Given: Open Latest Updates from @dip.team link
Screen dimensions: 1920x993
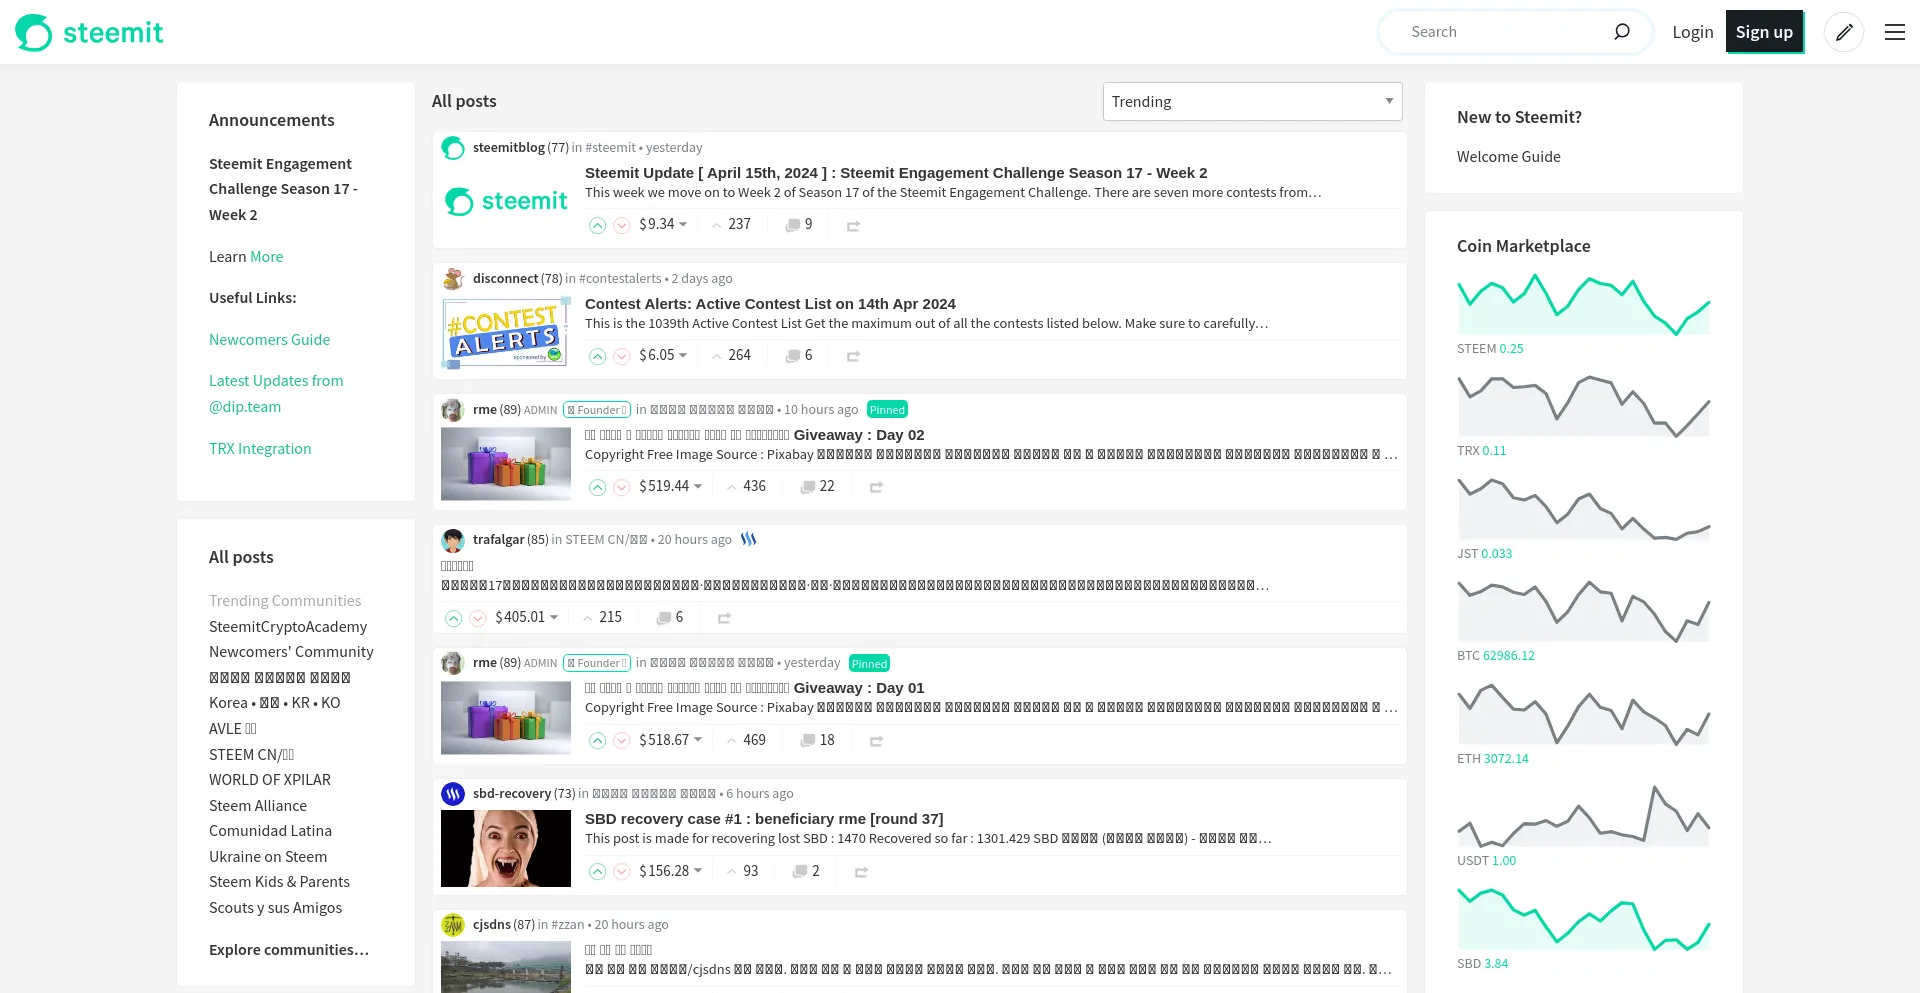Looking at the screenshot, I should (276, 394).
